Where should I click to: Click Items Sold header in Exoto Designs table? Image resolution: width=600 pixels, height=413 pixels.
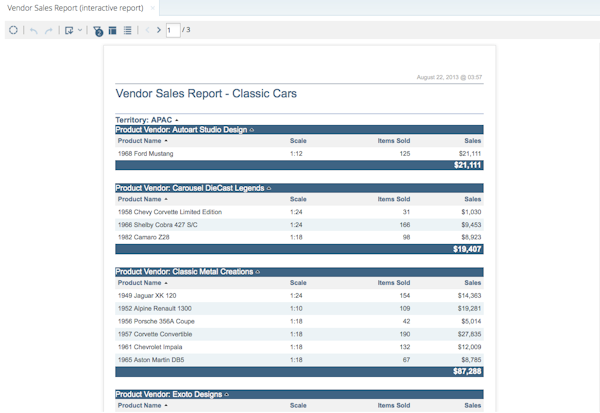[x=394, y=405]
